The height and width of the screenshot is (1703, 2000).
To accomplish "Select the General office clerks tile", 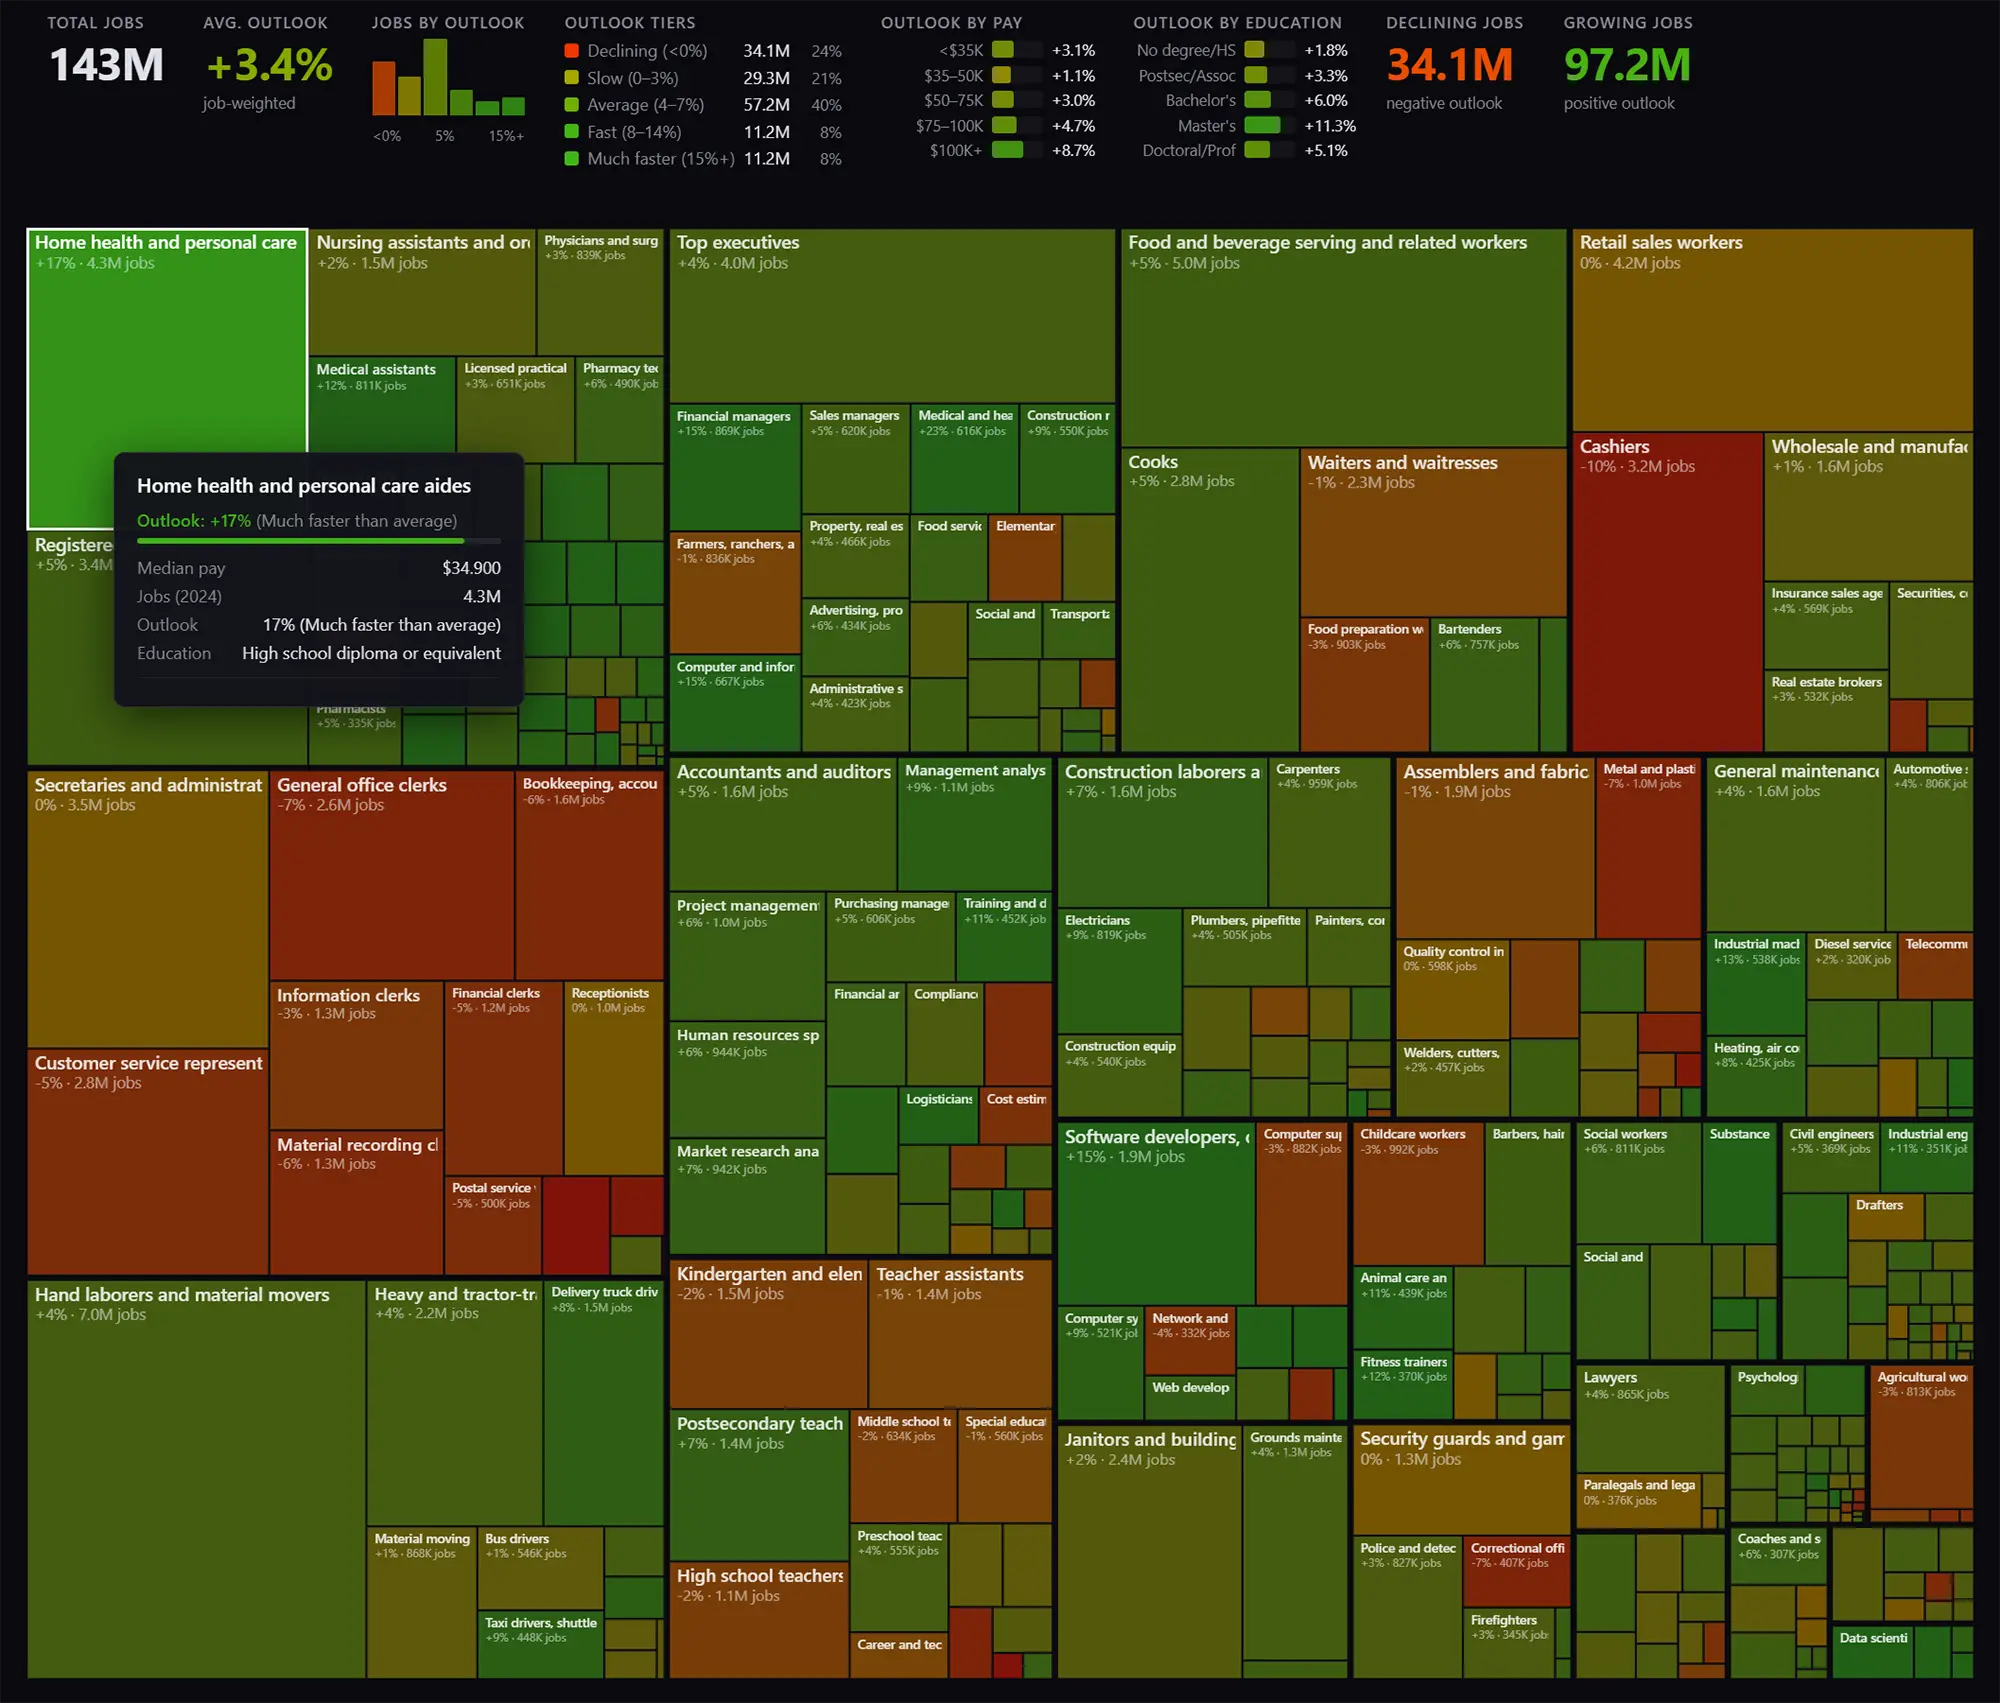I will (x=391, y=875).
